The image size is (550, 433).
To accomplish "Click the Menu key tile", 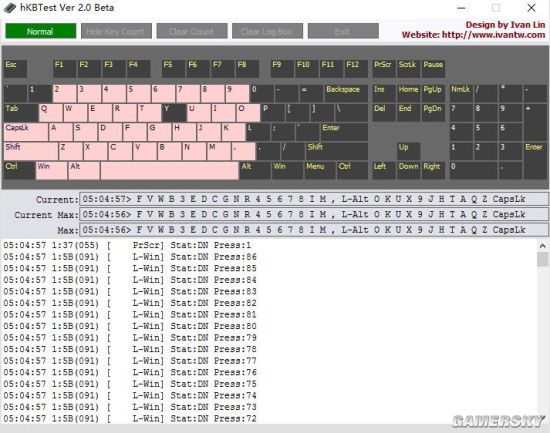I will pyautogui.click(x=320, y=171).
